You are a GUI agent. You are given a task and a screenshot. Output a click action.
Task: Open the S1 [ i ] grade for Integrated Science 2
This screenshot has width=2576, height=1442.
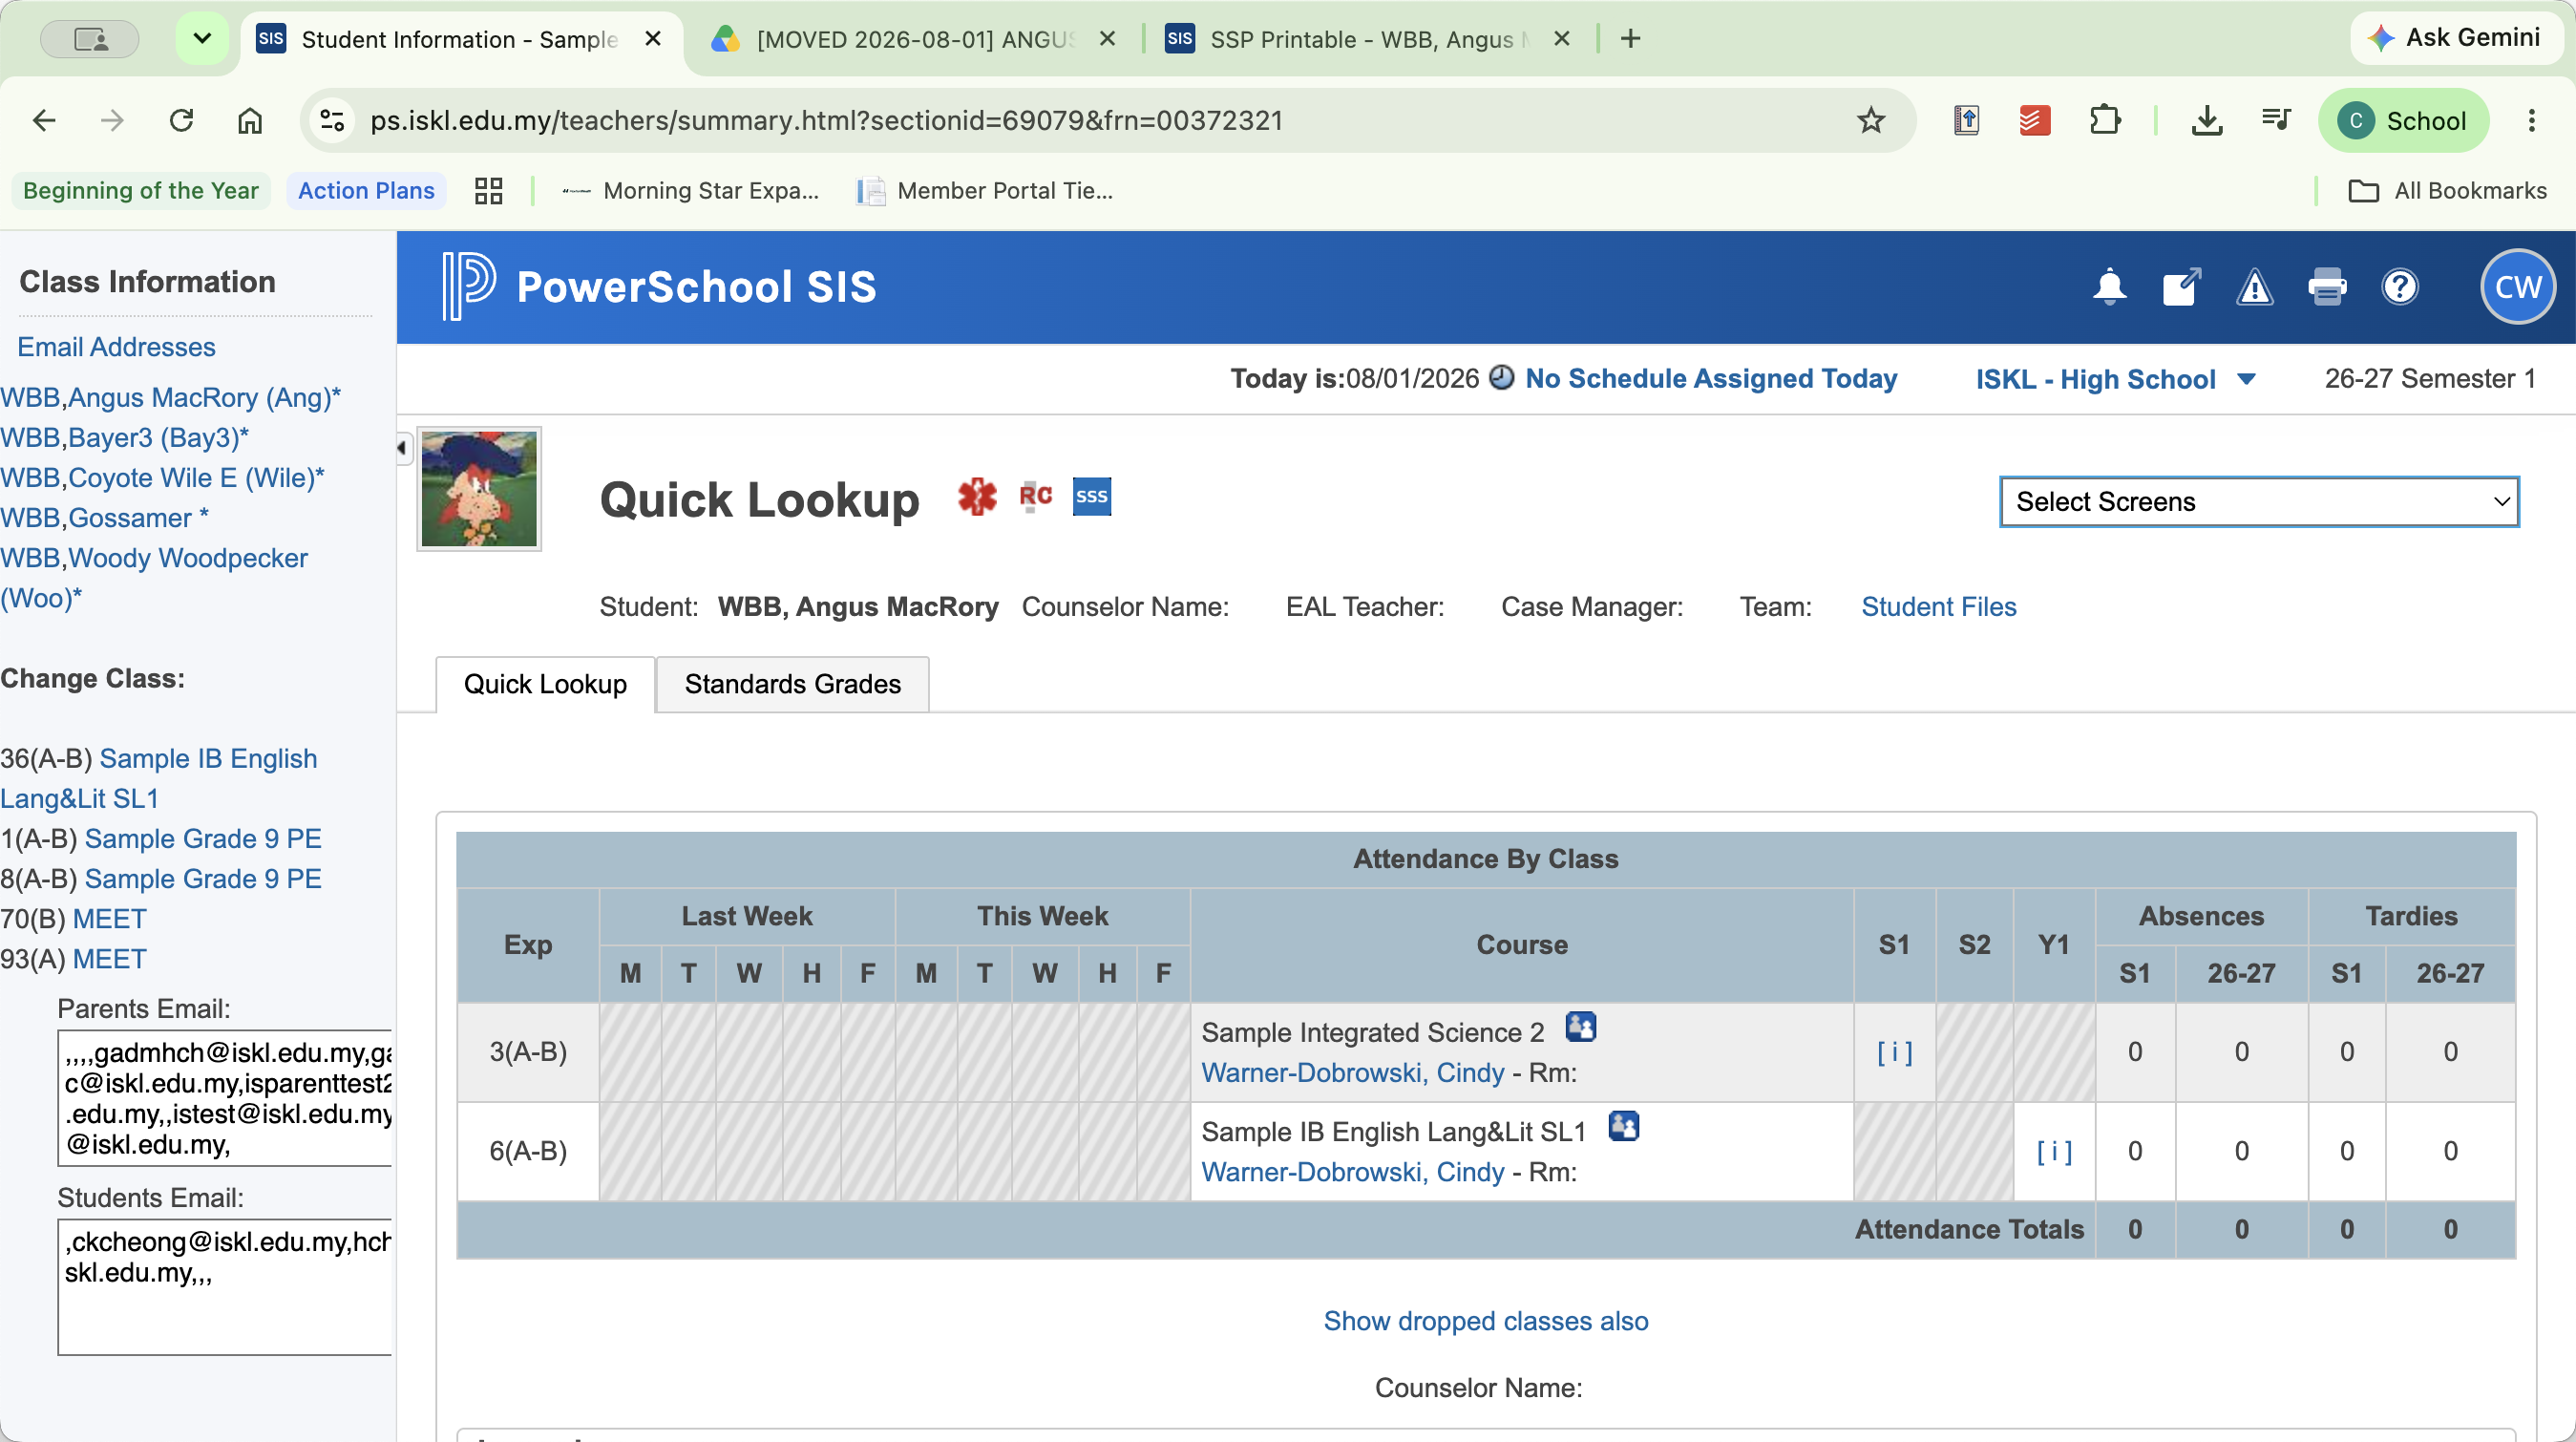click(1894, 1052)
